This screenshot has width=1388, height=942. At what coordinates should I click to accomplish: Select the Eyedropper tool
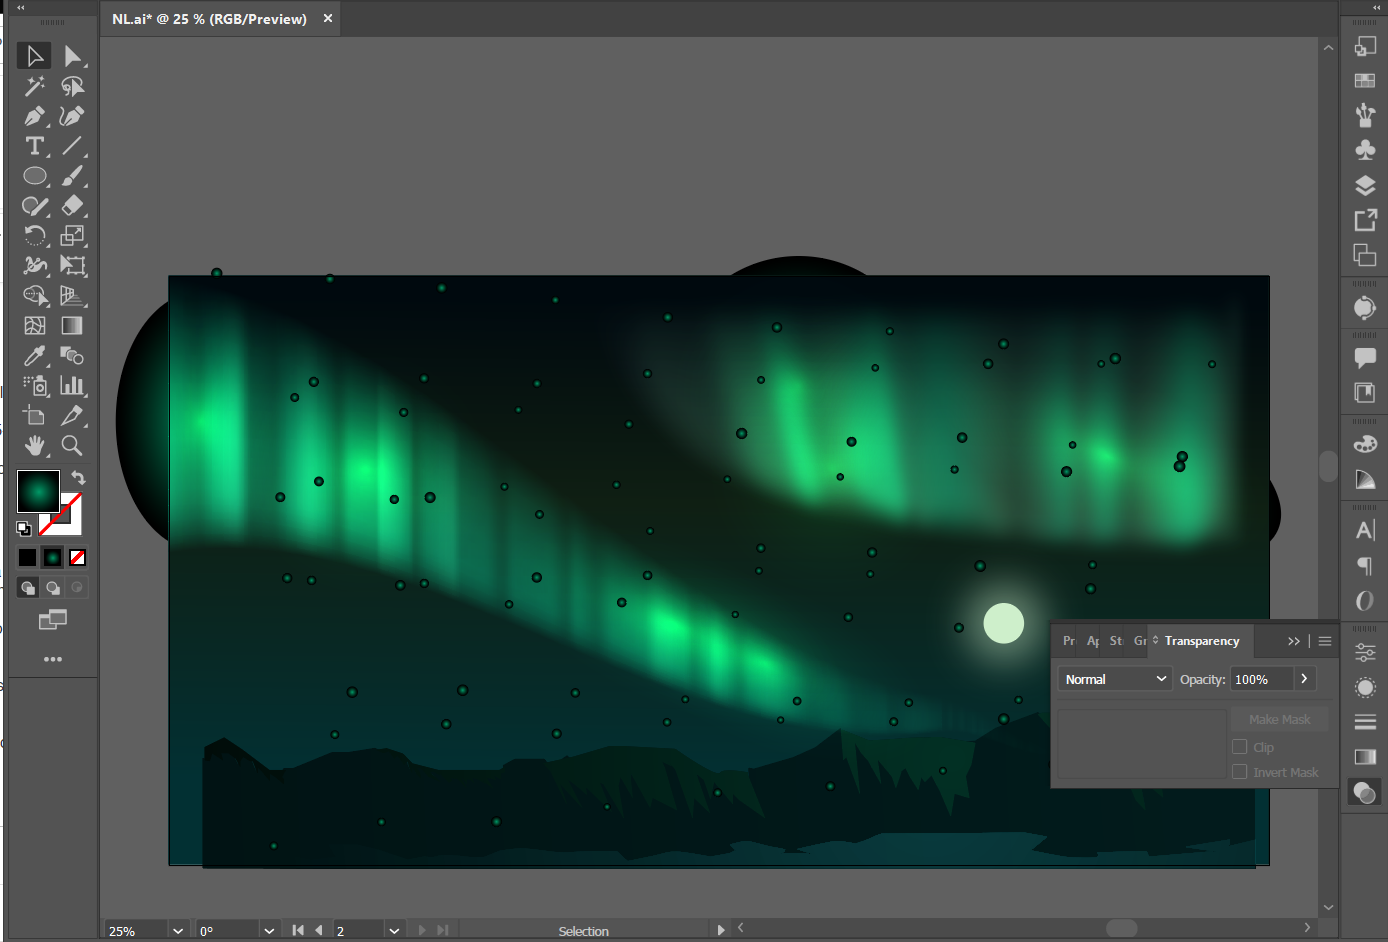coord(34,356)
